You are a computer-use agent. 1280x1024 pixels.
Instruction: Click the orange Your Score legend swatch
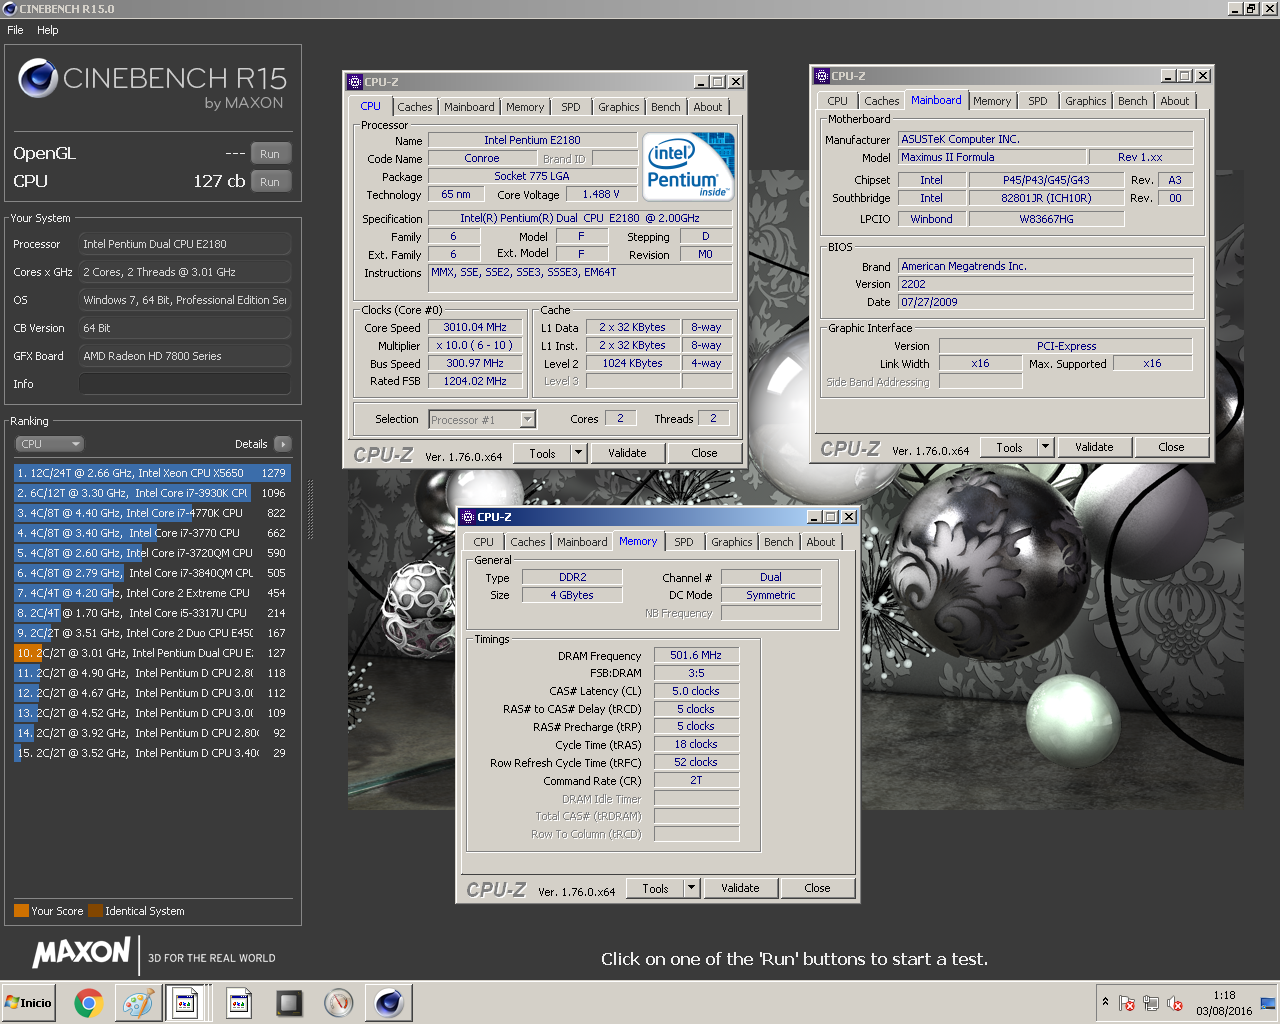[x=21, y=911]
